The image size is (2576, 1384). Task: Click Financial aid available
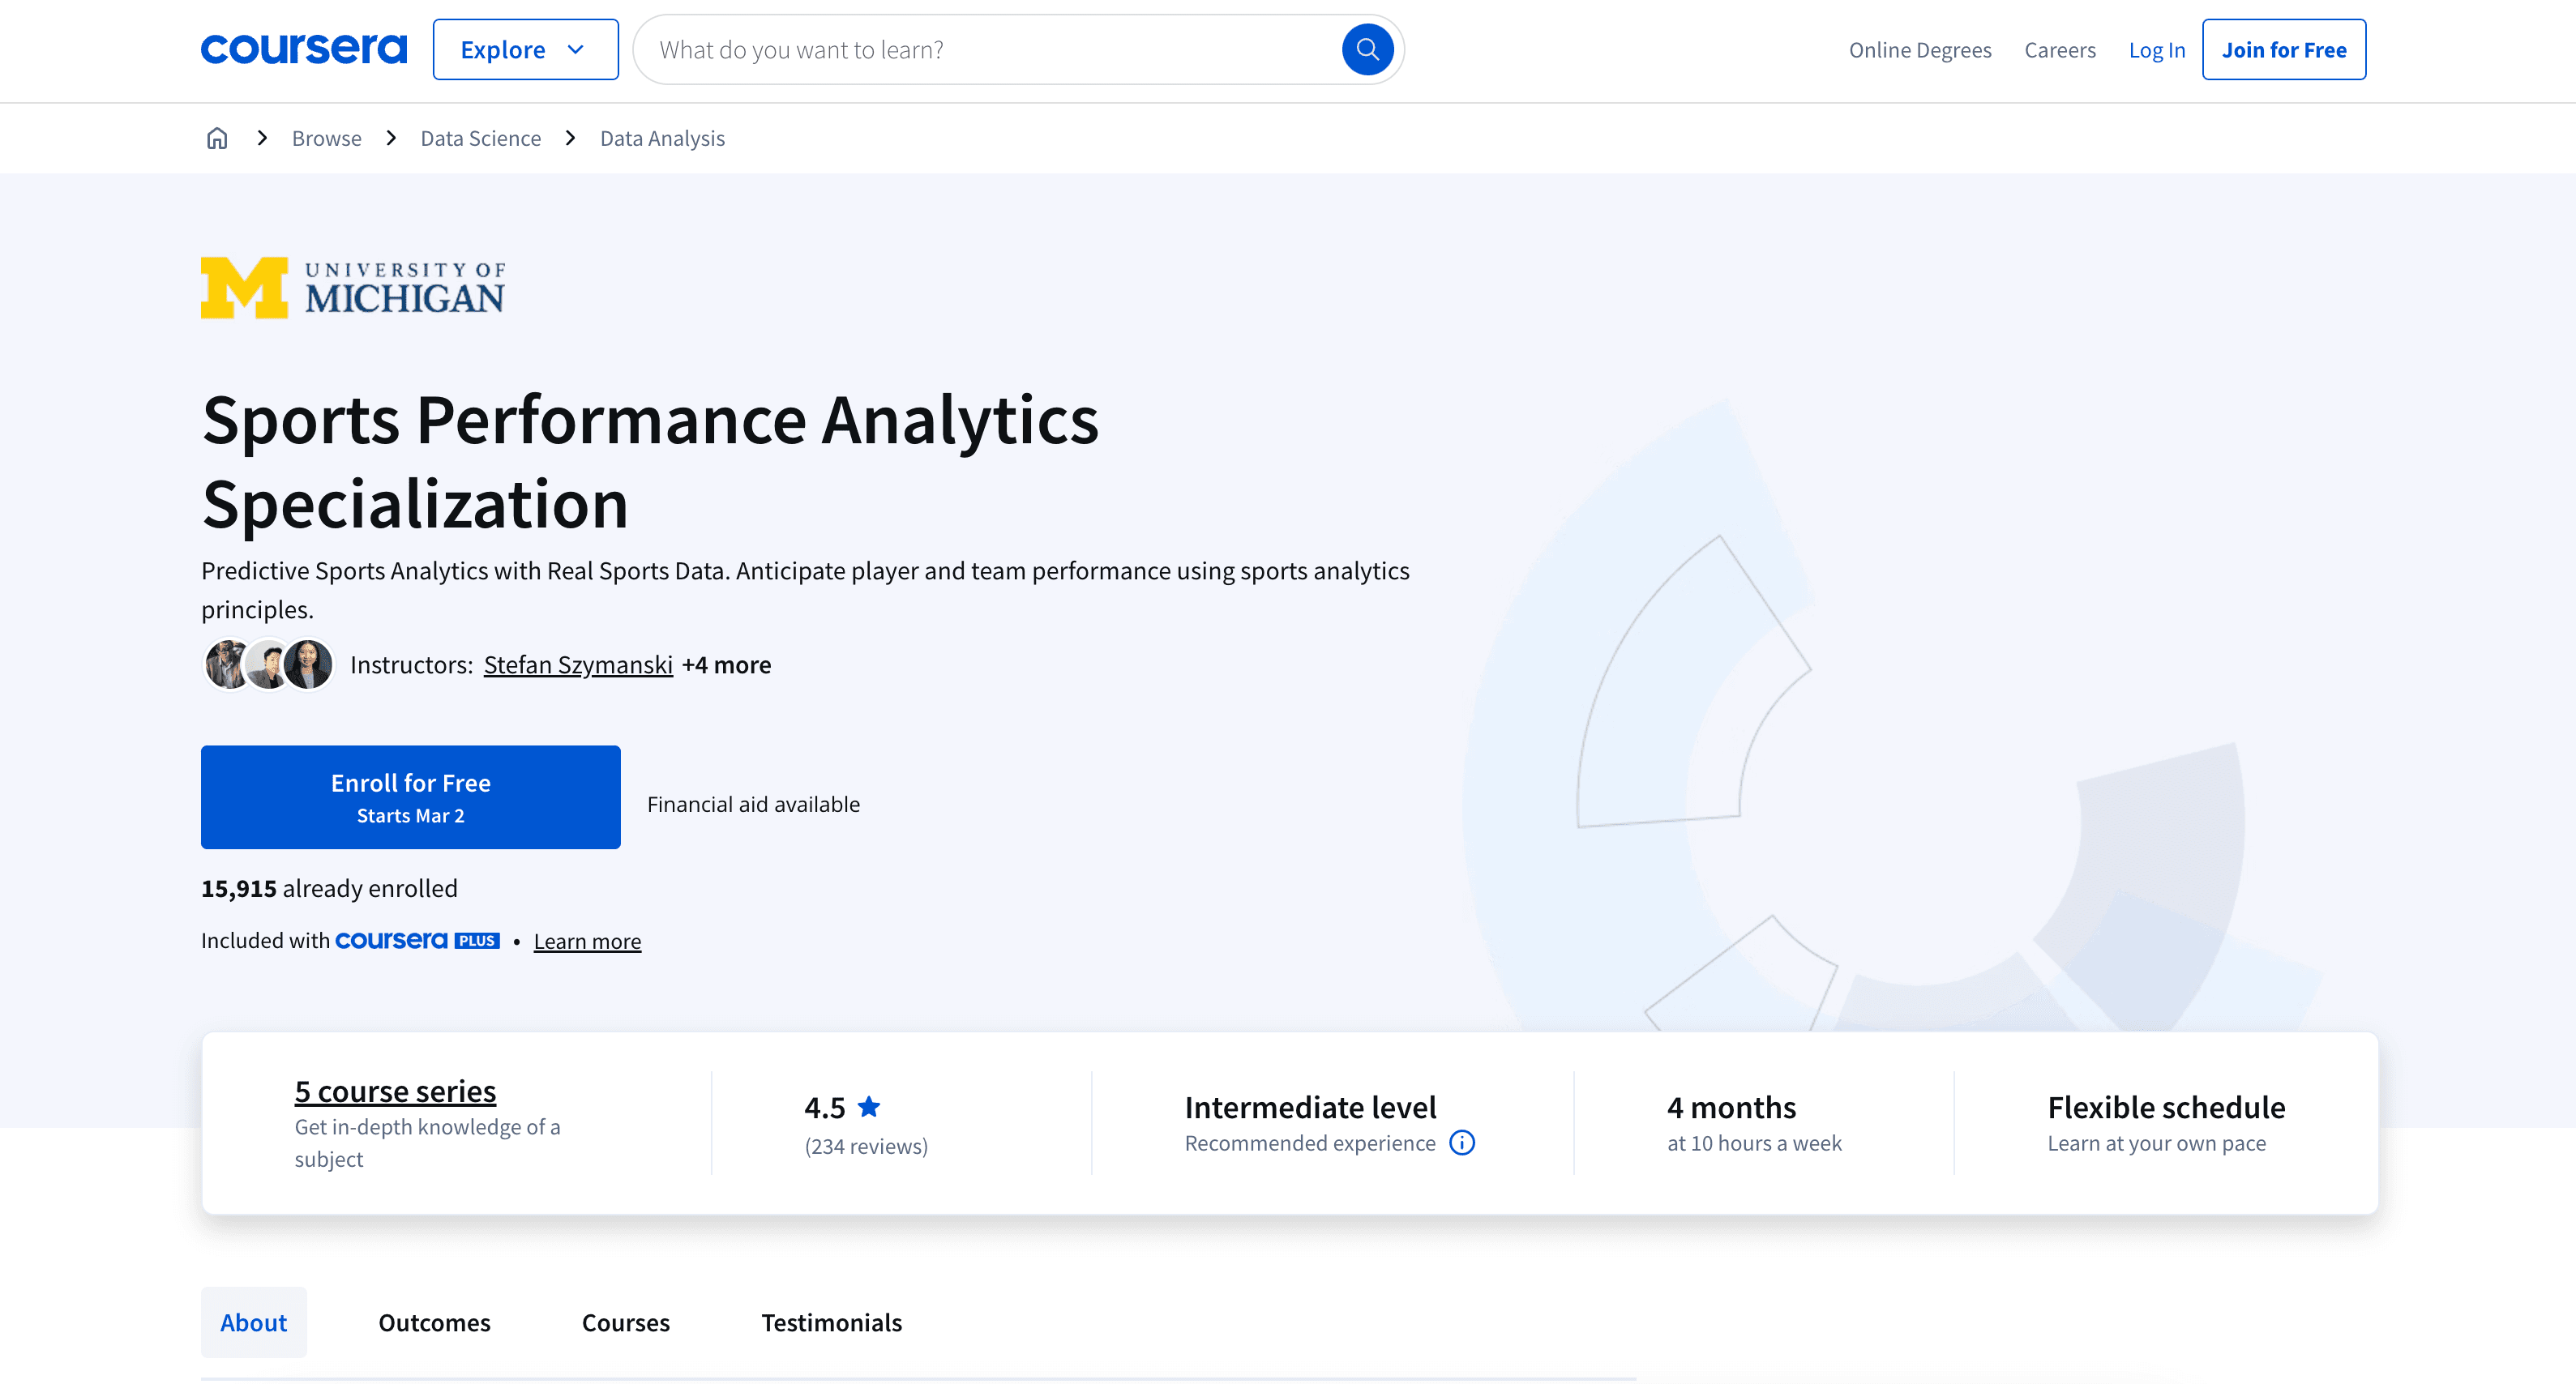tap(753, 804)
